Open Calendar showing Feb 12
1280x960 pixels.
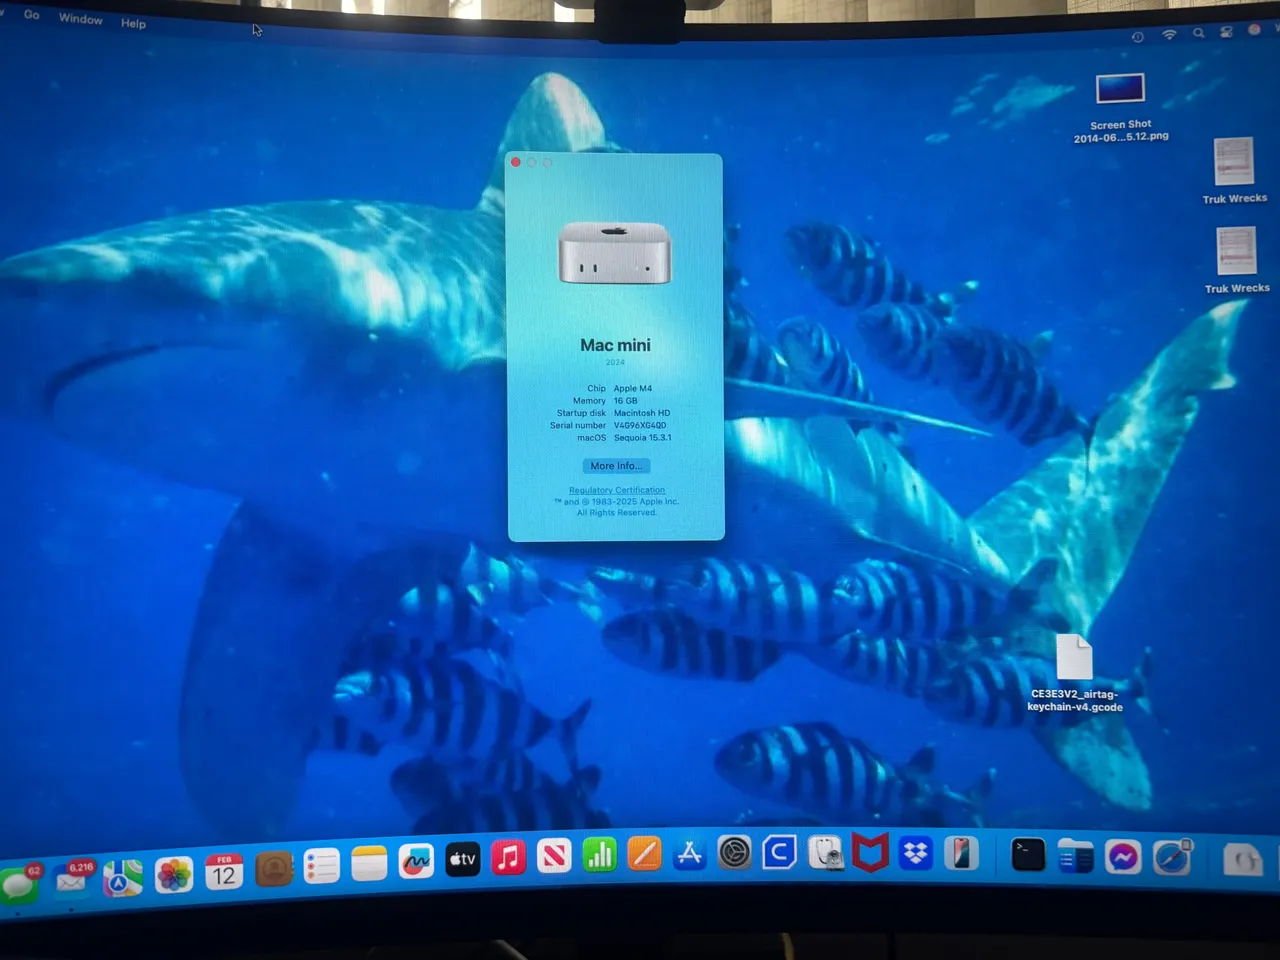[x=224, y=872]
